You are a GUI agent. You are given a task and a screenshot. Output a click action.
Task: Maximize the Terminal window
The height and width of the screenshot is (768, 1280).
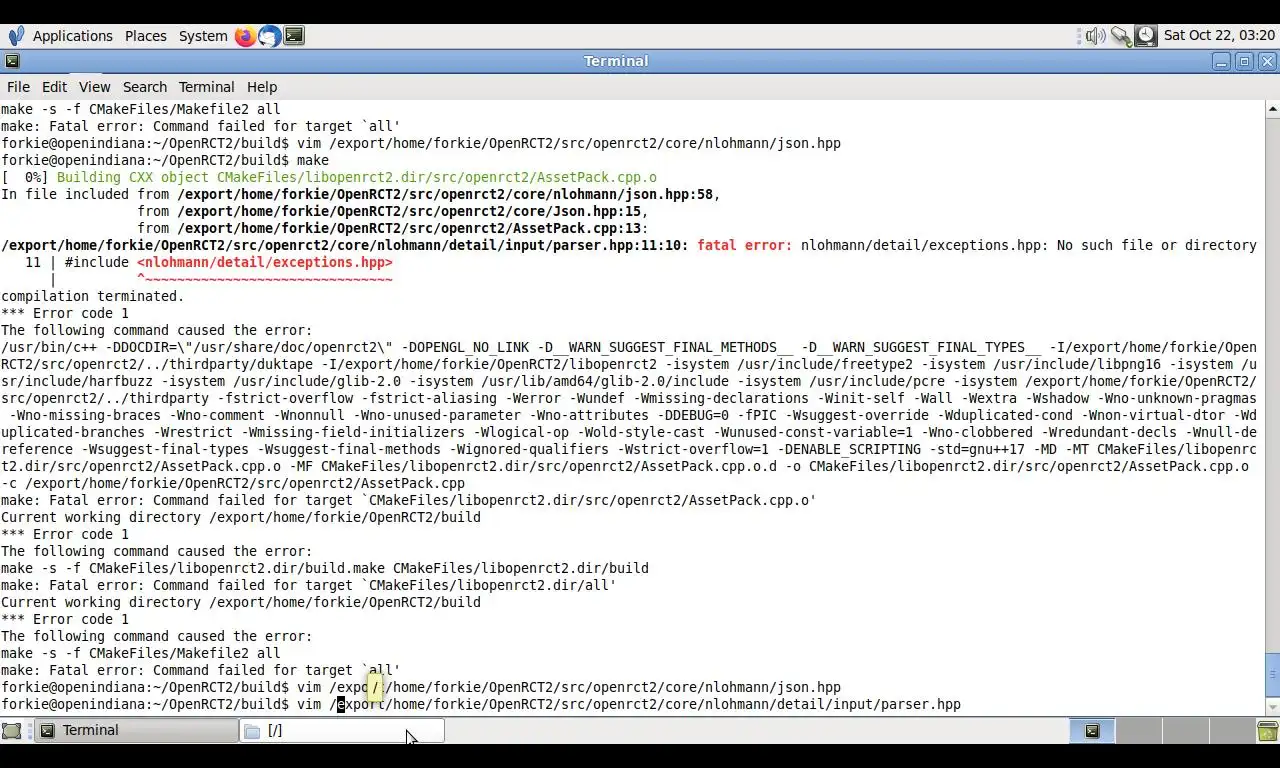1244,61
